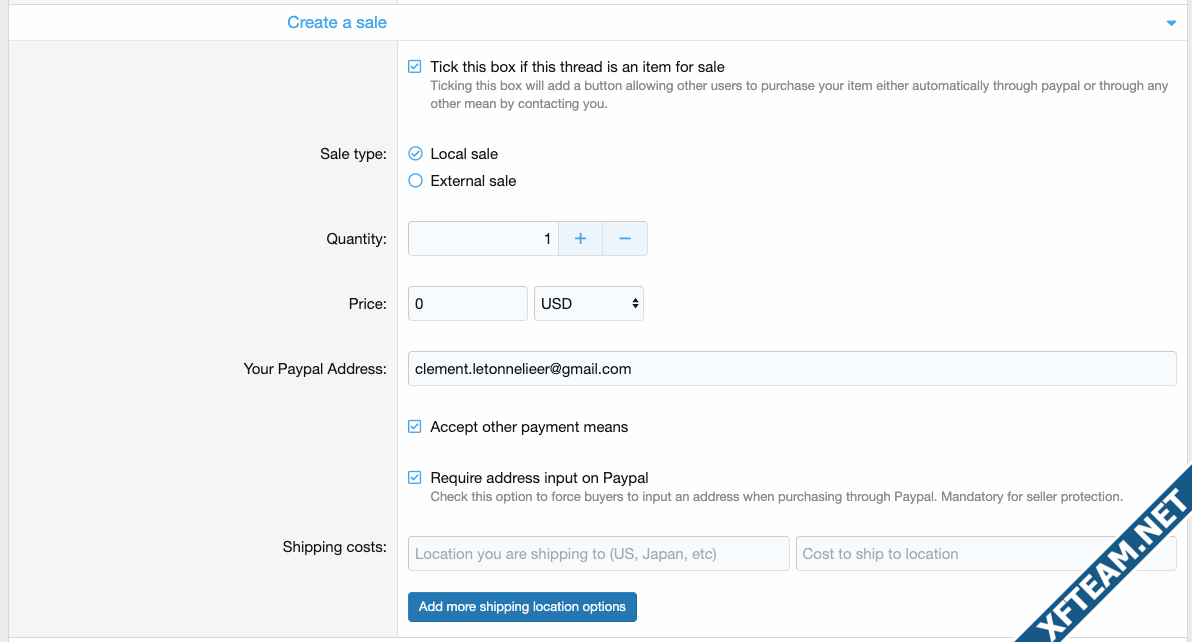1192x642 pixels.
Task: Toggle via the Tick this box item for sale label
Action: (x=578, y=67)
